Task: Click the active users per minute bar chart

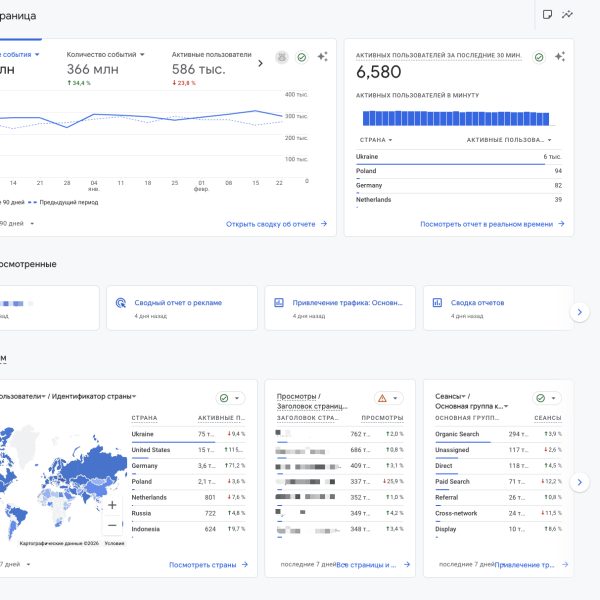Action: [x=459, y=117]
